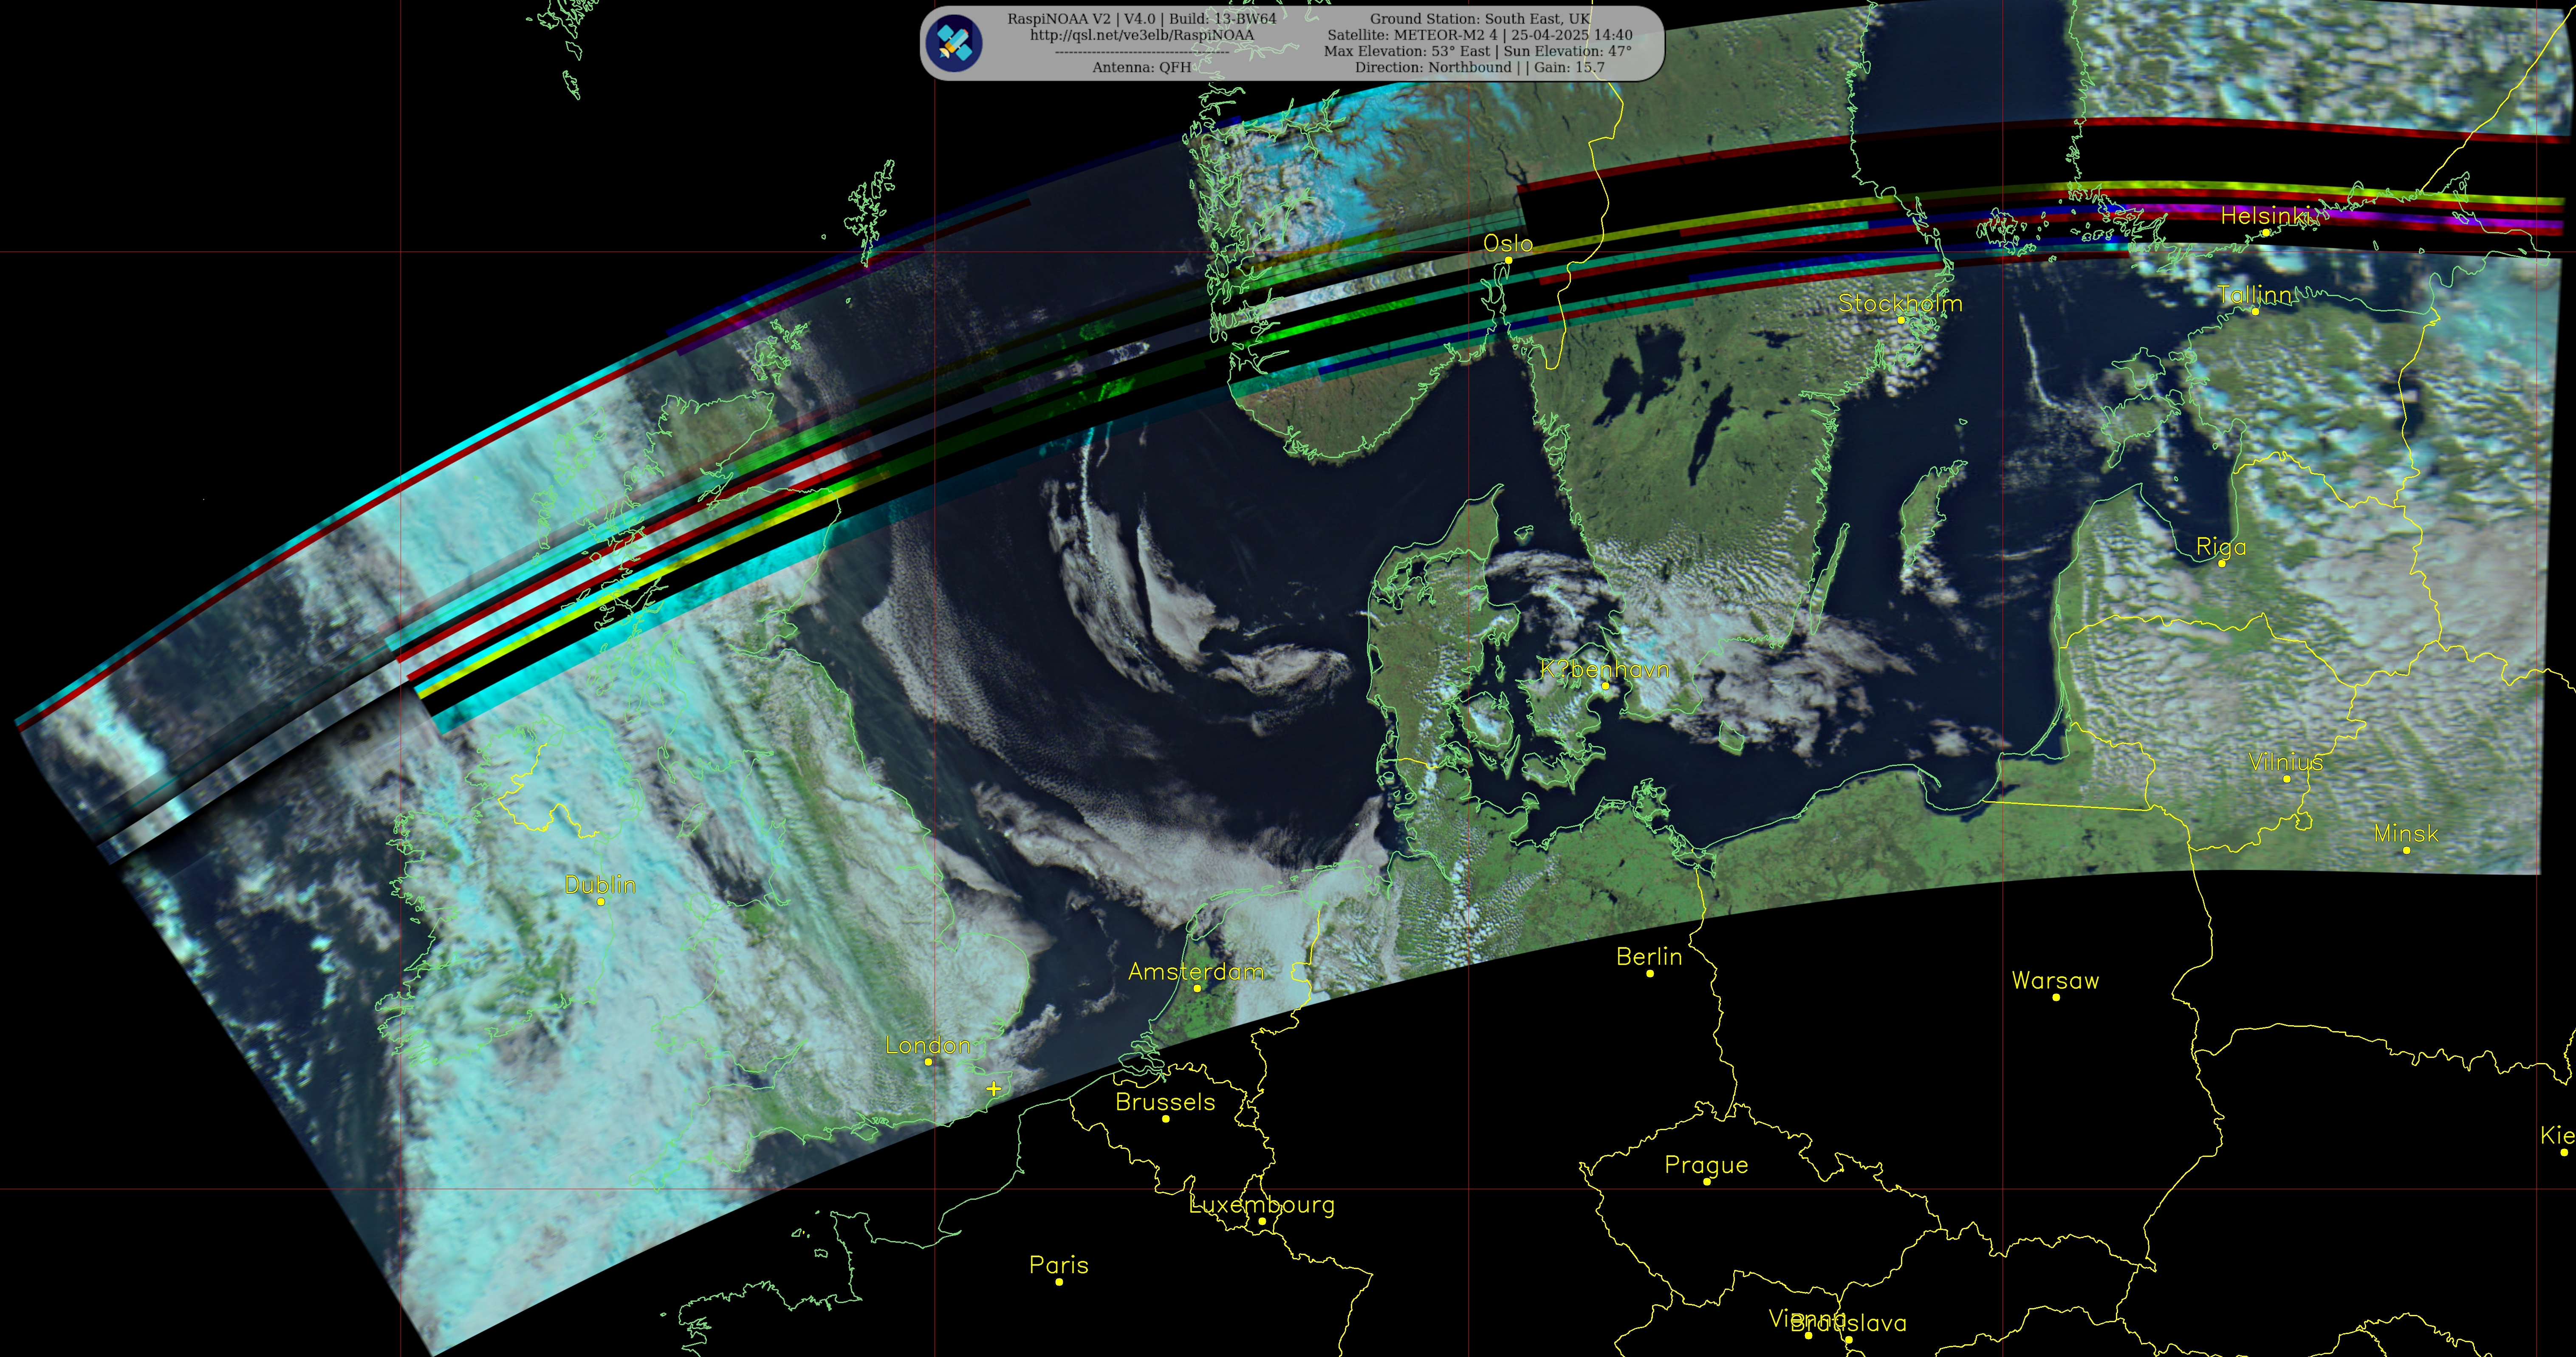The image size is (2576, 1357).
Task: Click 'Ground Station: South East, UK' text
Action: pos(1479,19)
